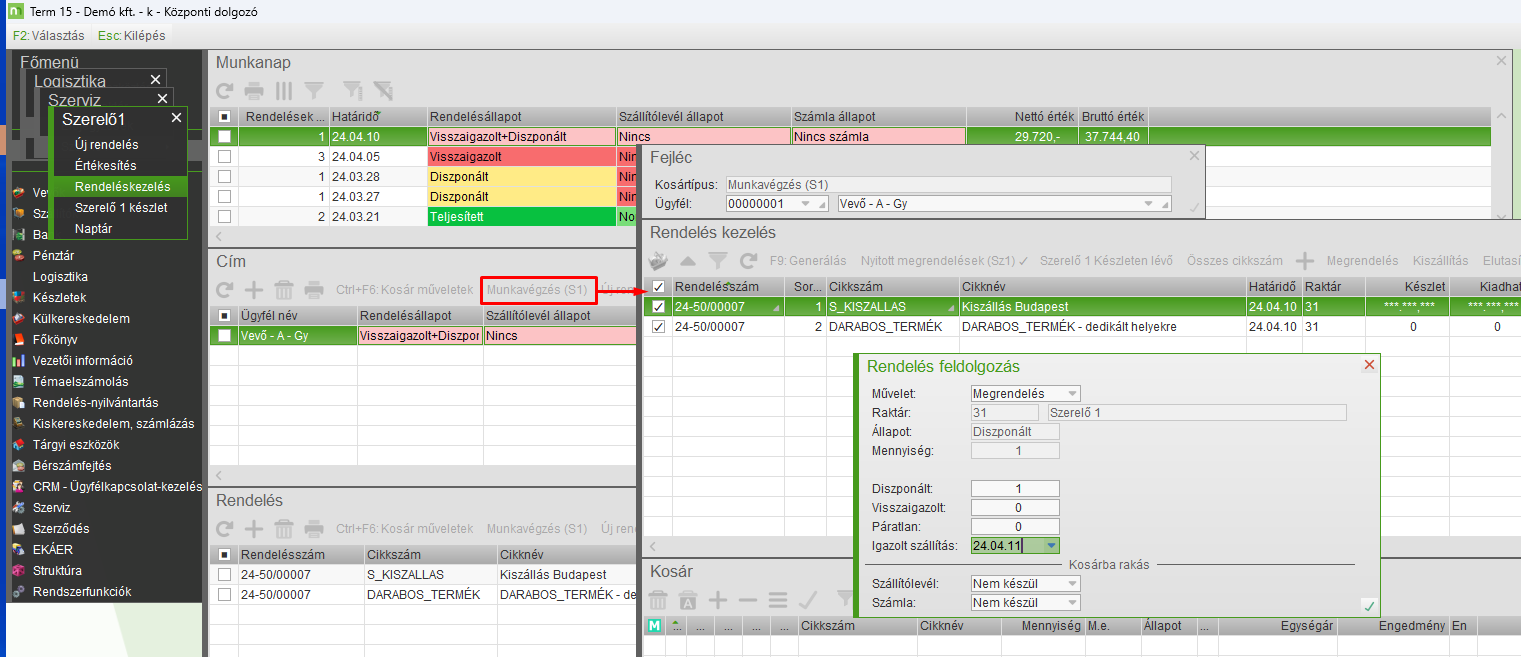Click the basket icon in Rendelés kezelés
Viewport: 1521px width, 657px height.
coord(658,261)
